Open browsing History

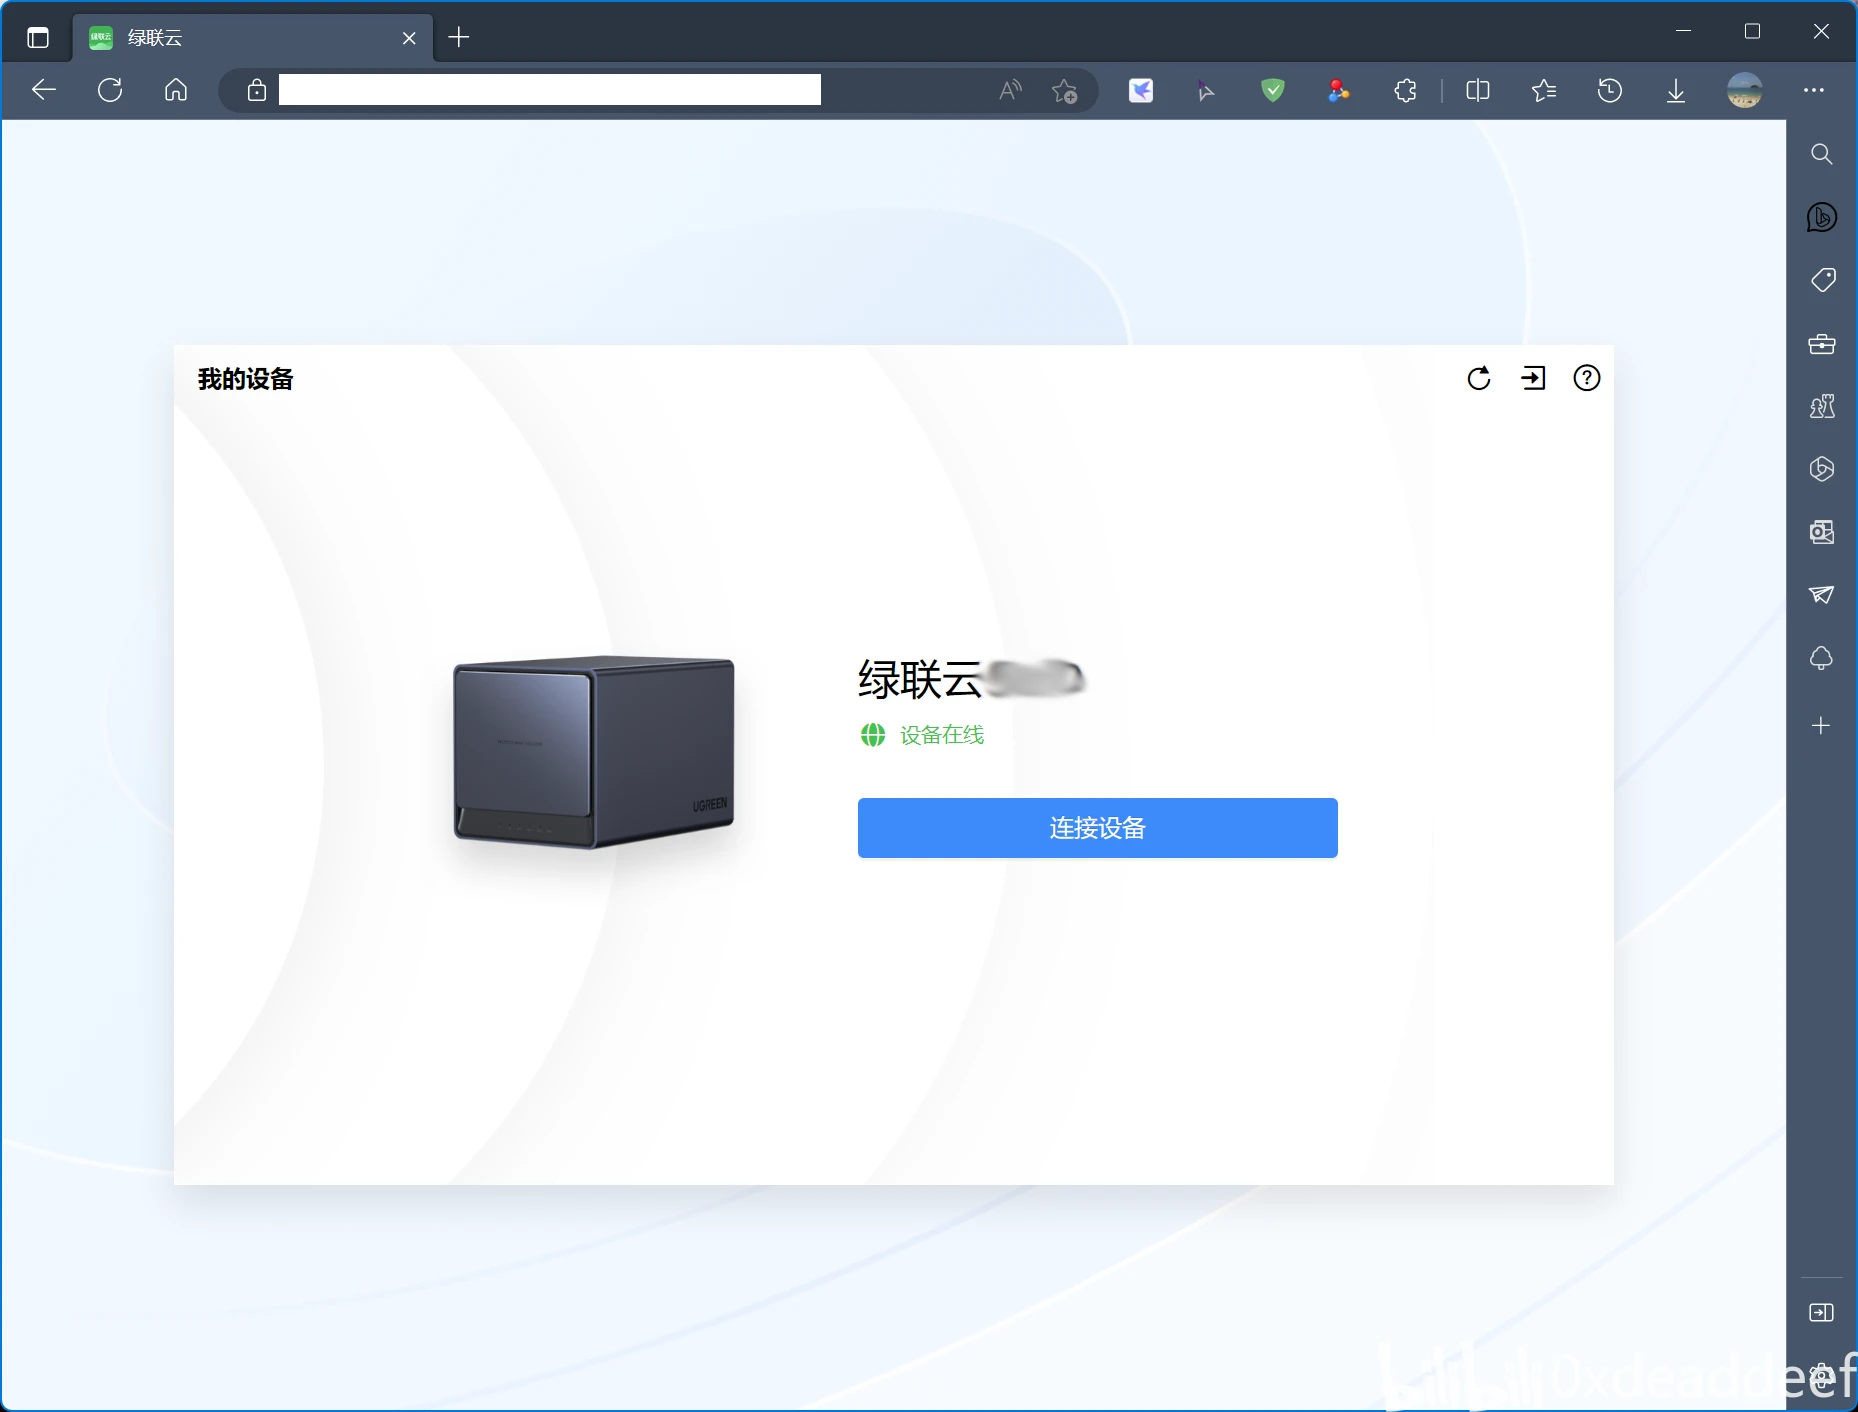coord(1610,91)
